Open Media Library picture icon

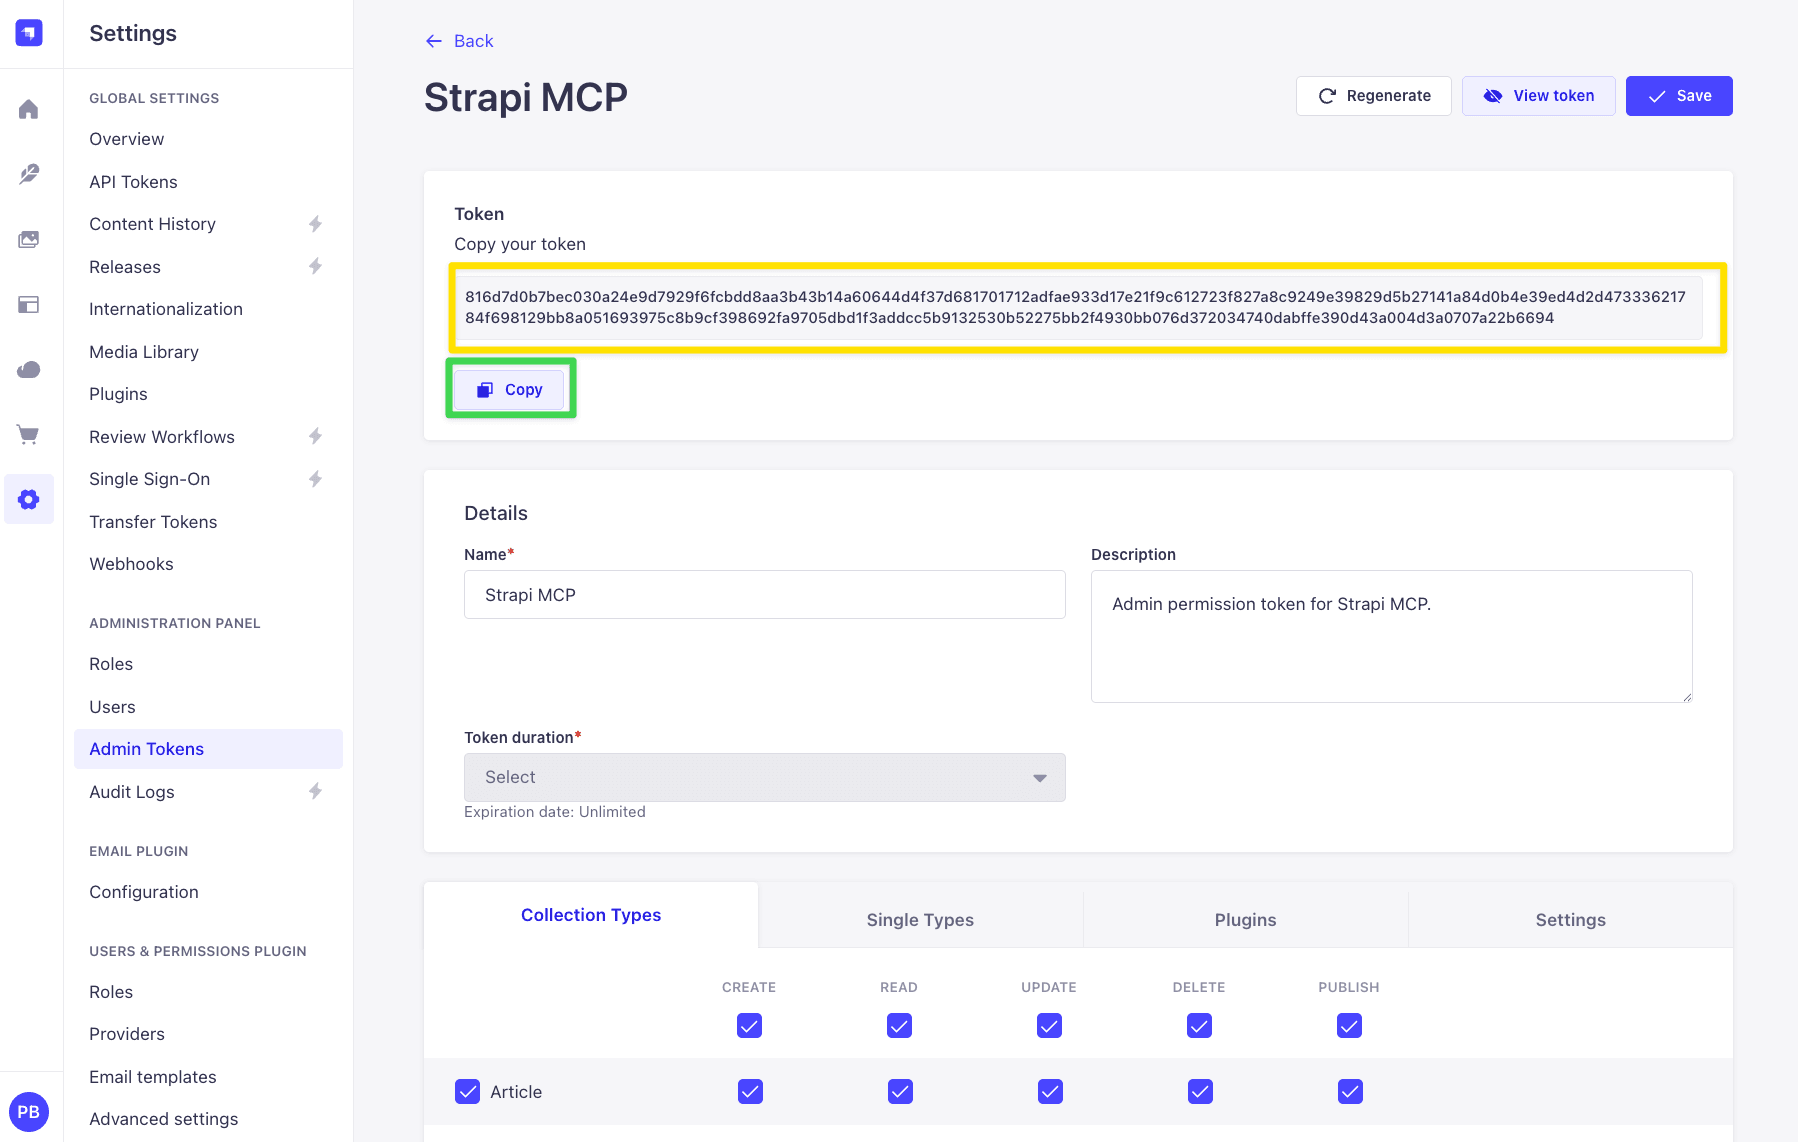(x=29, y=239)
